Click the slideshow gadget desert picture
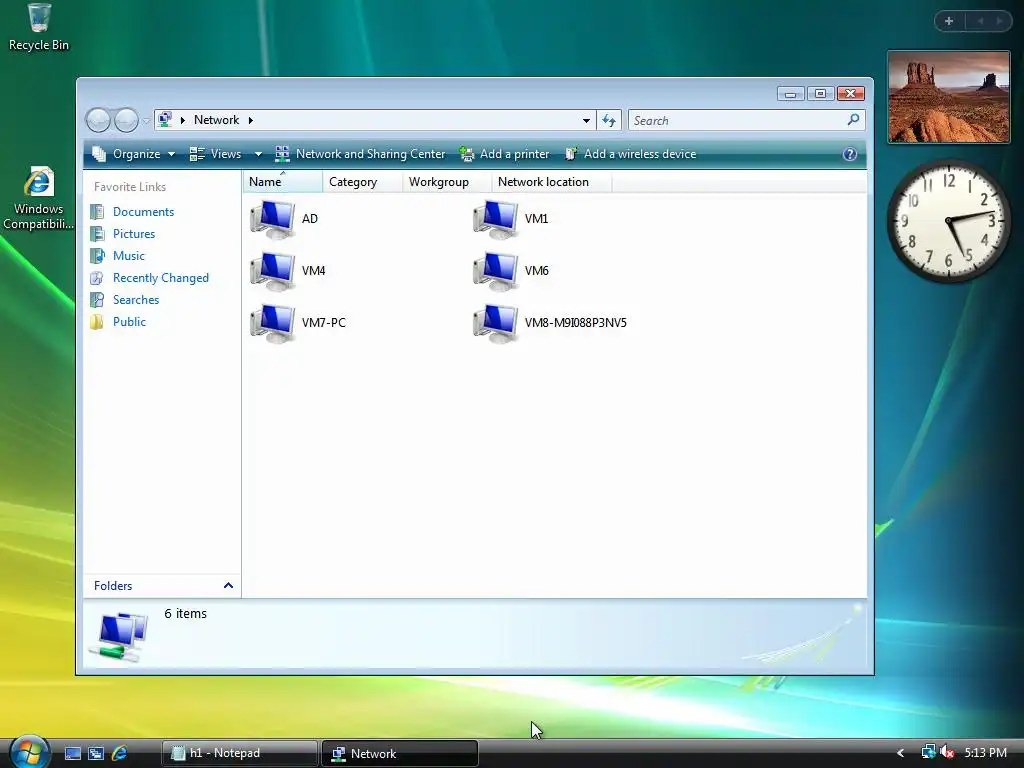The width and height of the screenshot is (1024, 768). 949,97
